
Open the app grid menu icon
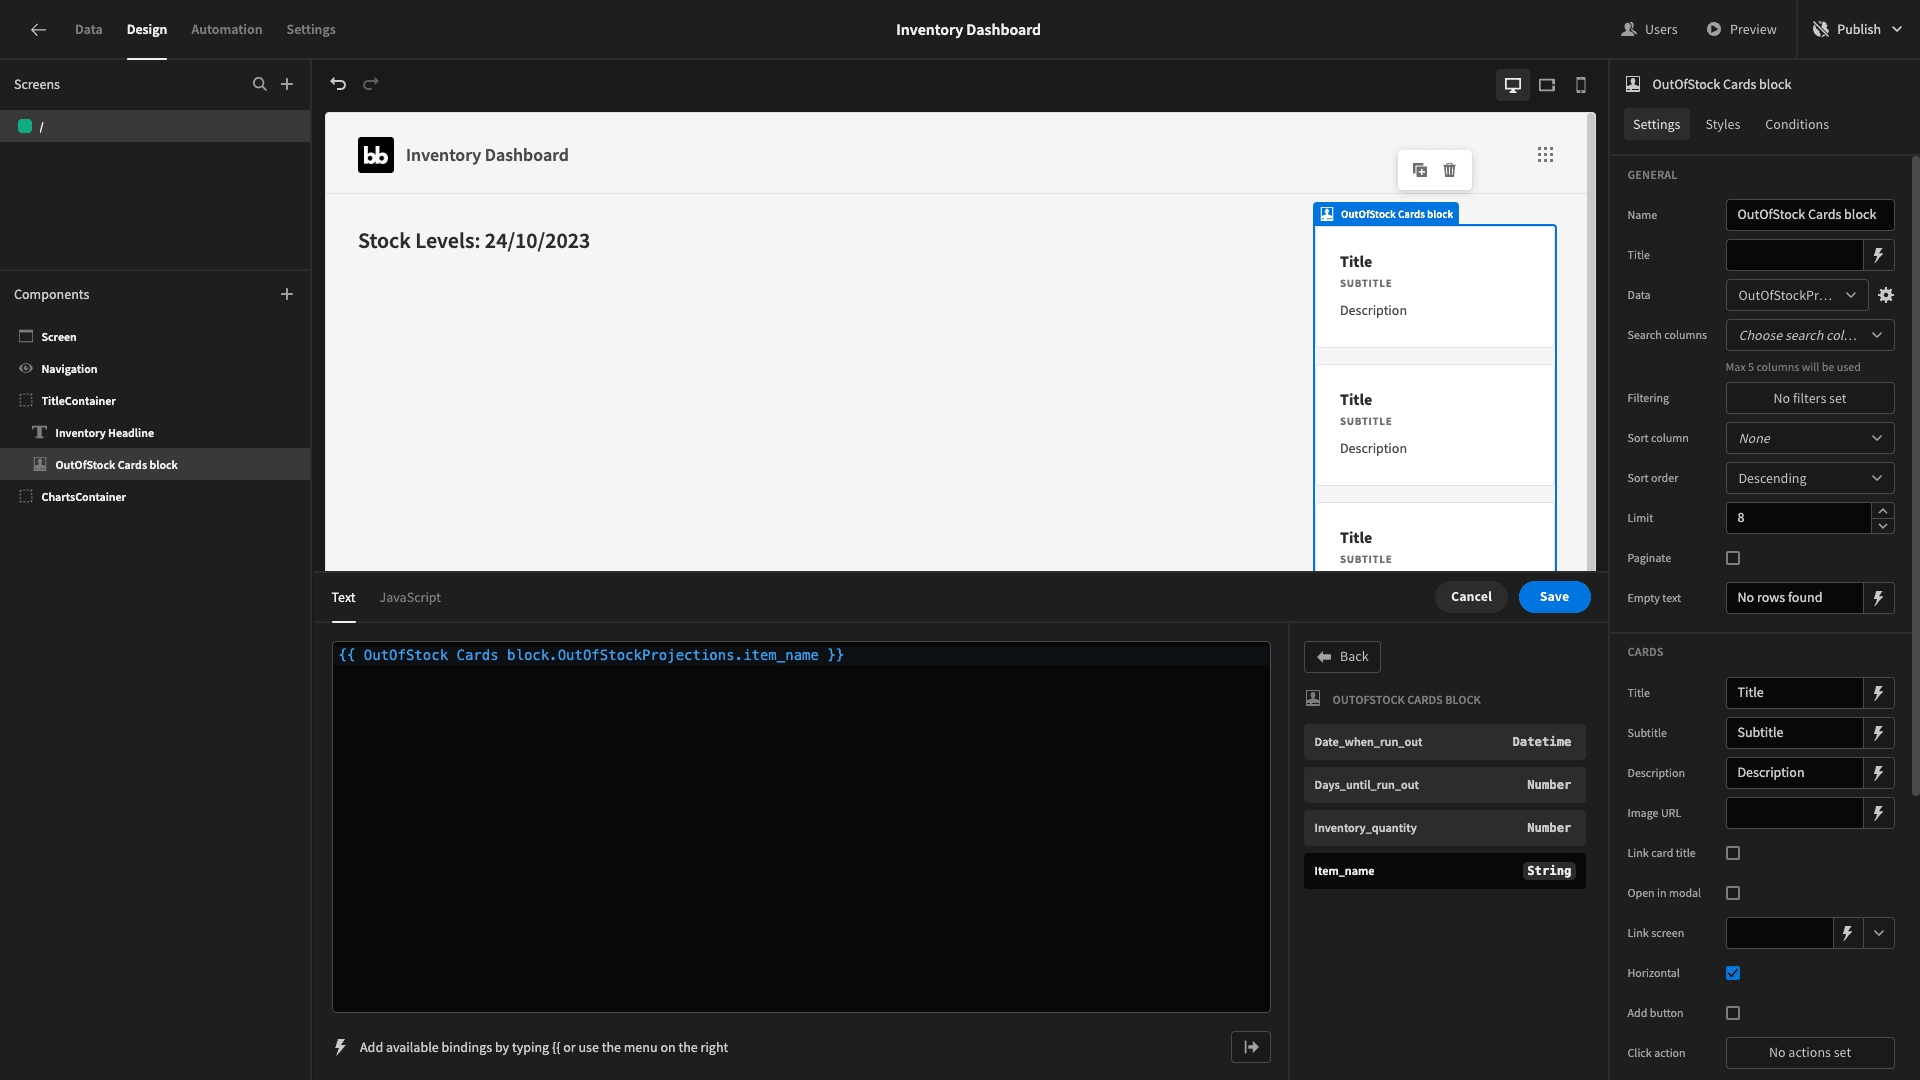(x=1546, y=155)
